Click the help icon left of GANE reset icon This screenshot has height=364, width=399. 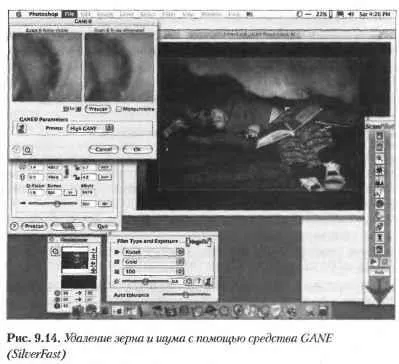tap(16, 150)
